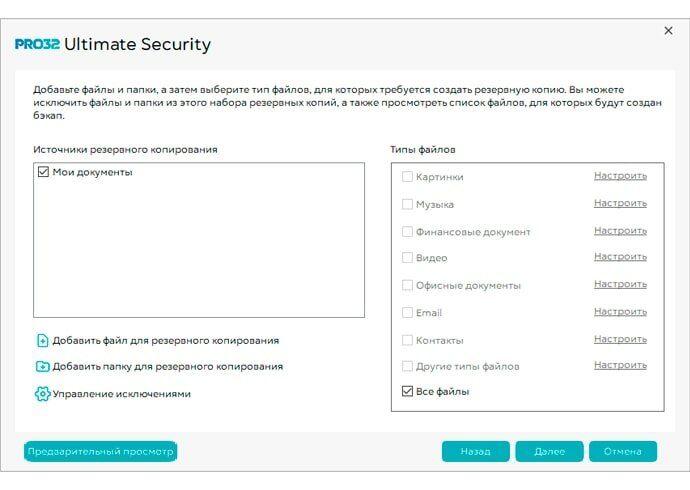Configure Офисные документы via Настроить

coord(620,285)
